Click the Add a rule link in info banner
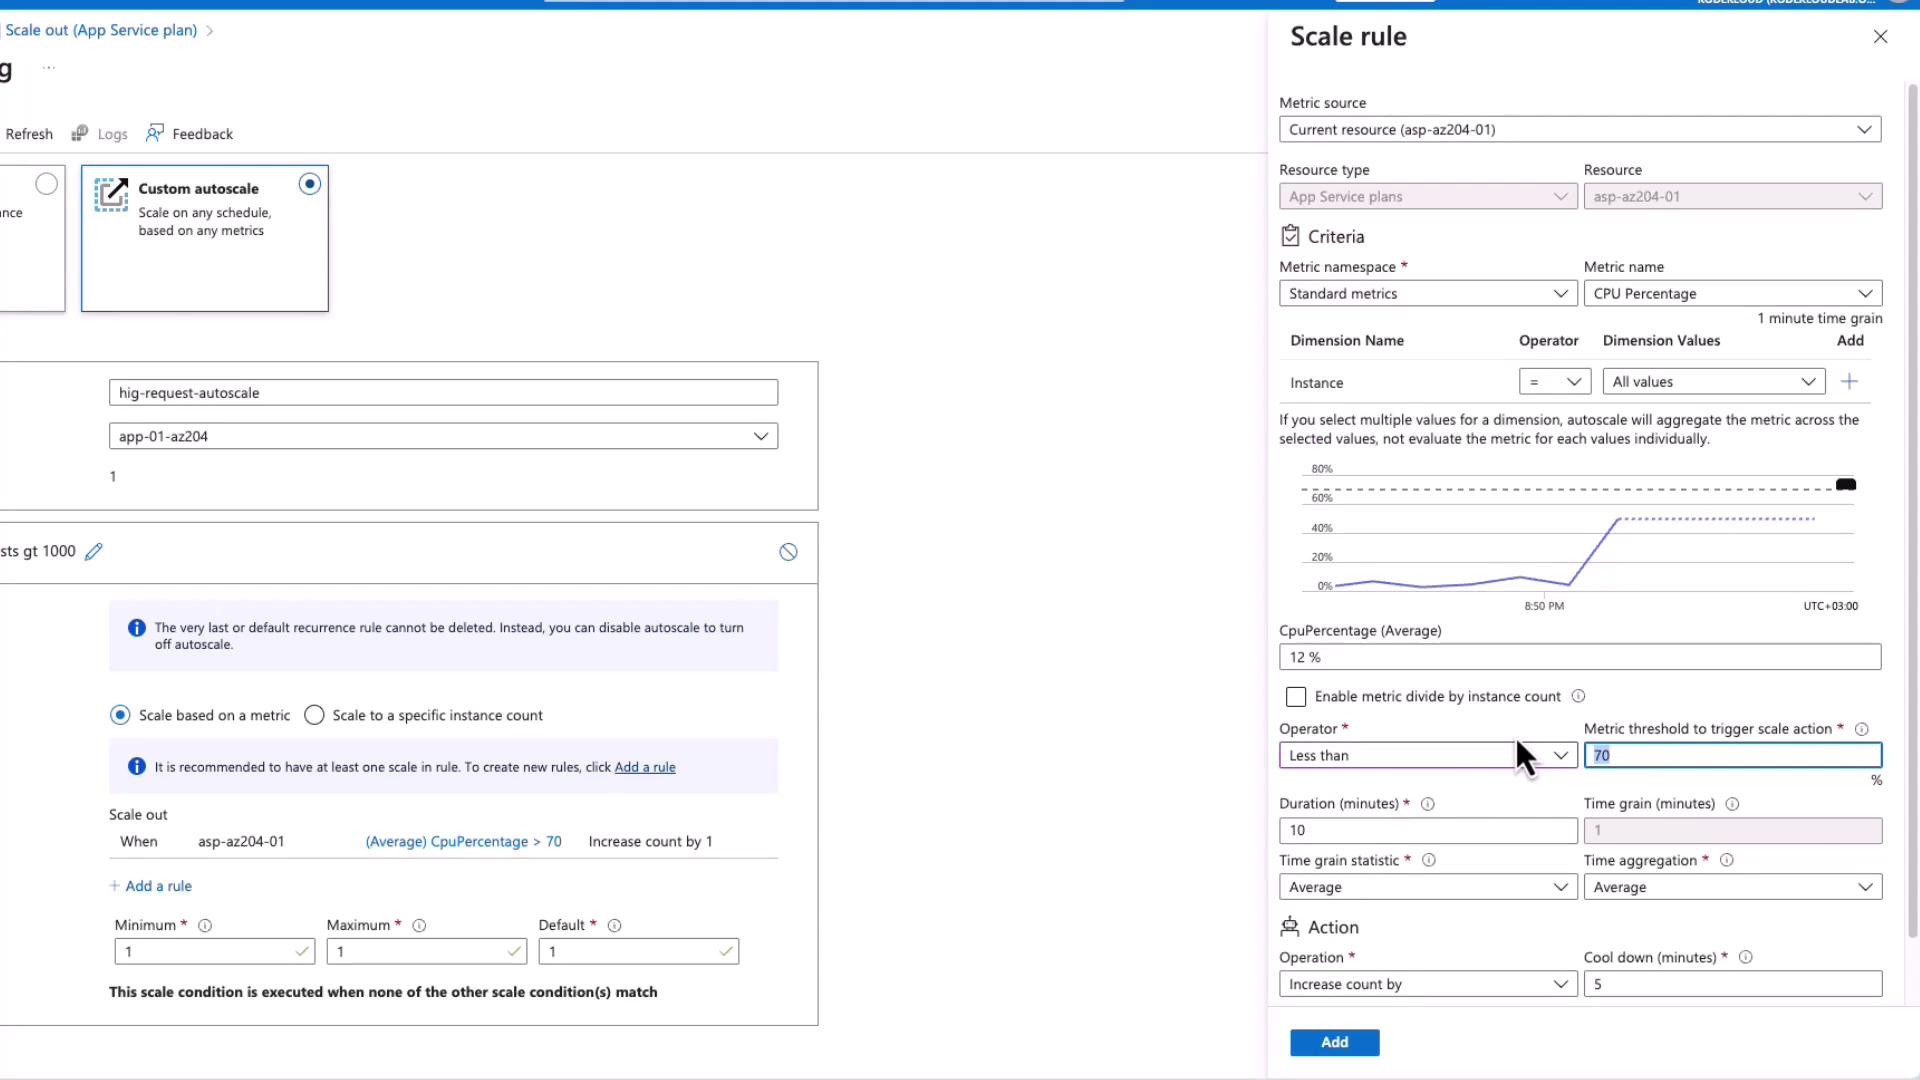This screenshot has width=1920, height=1080. pyautogui.click(x=645, y=767)
